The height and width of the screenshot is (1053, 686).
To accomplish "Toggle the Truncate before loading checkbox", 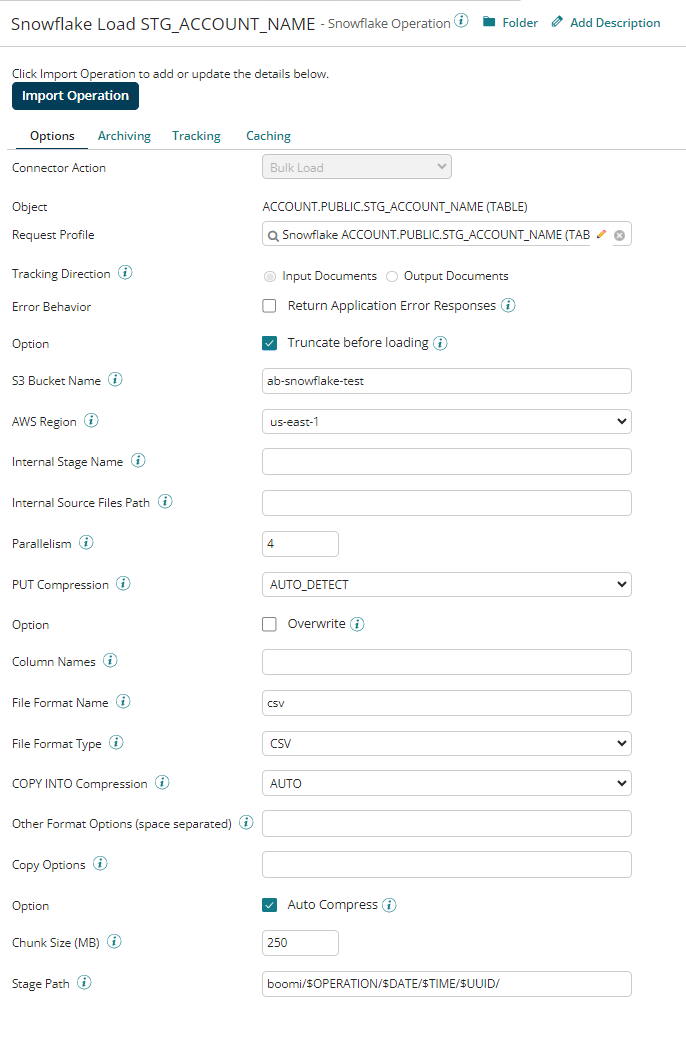I will [269, 343].
